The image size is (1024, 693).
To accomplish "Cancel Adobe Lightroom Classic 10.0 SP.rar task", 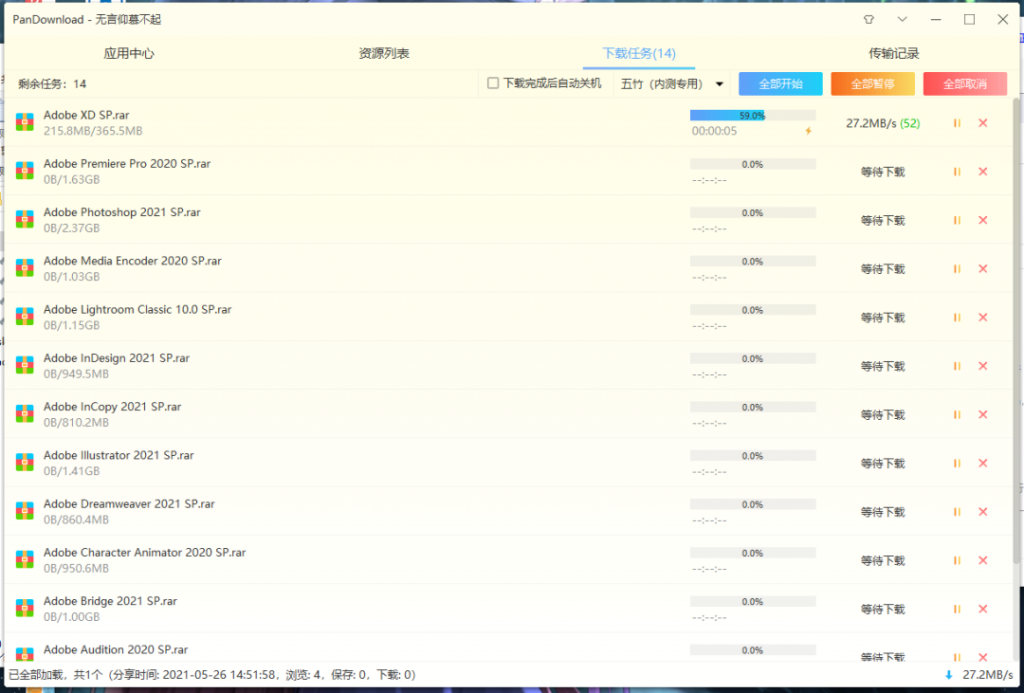I will 982,317.
